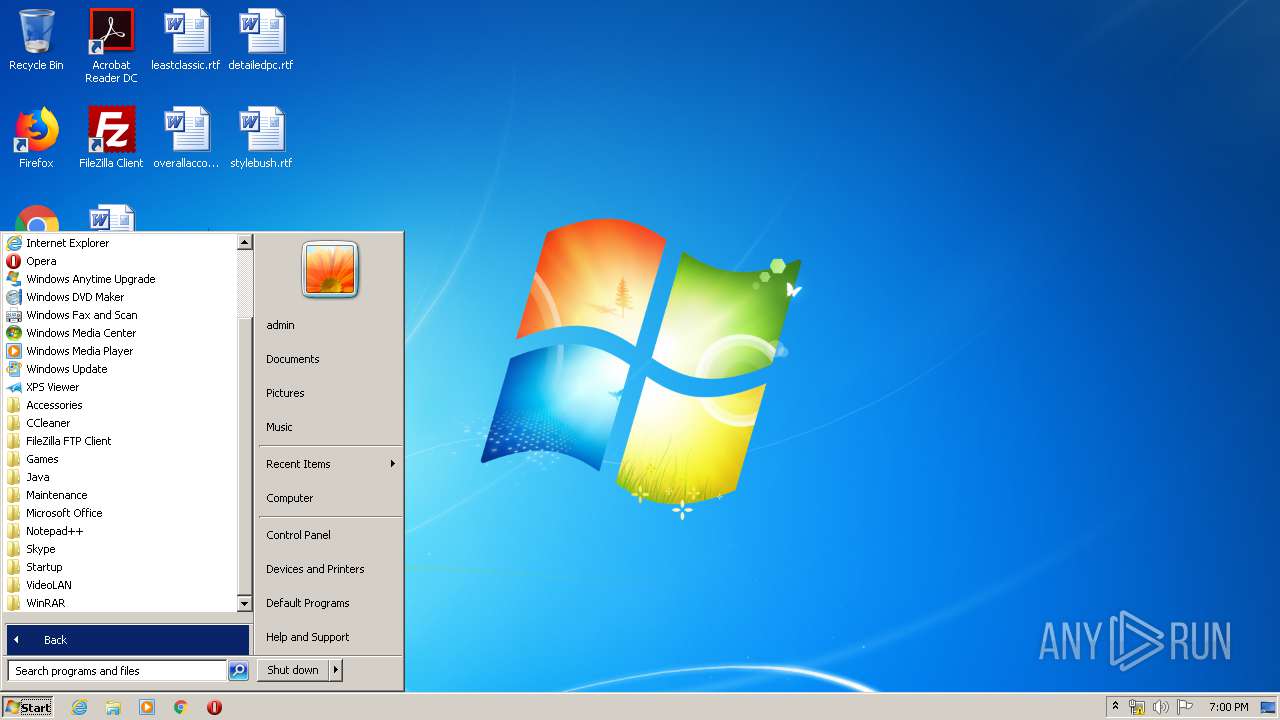This screenshot has width=1280, height=720.
Task: Open the overallacco... rtf file icon
Action: [186, 138]
